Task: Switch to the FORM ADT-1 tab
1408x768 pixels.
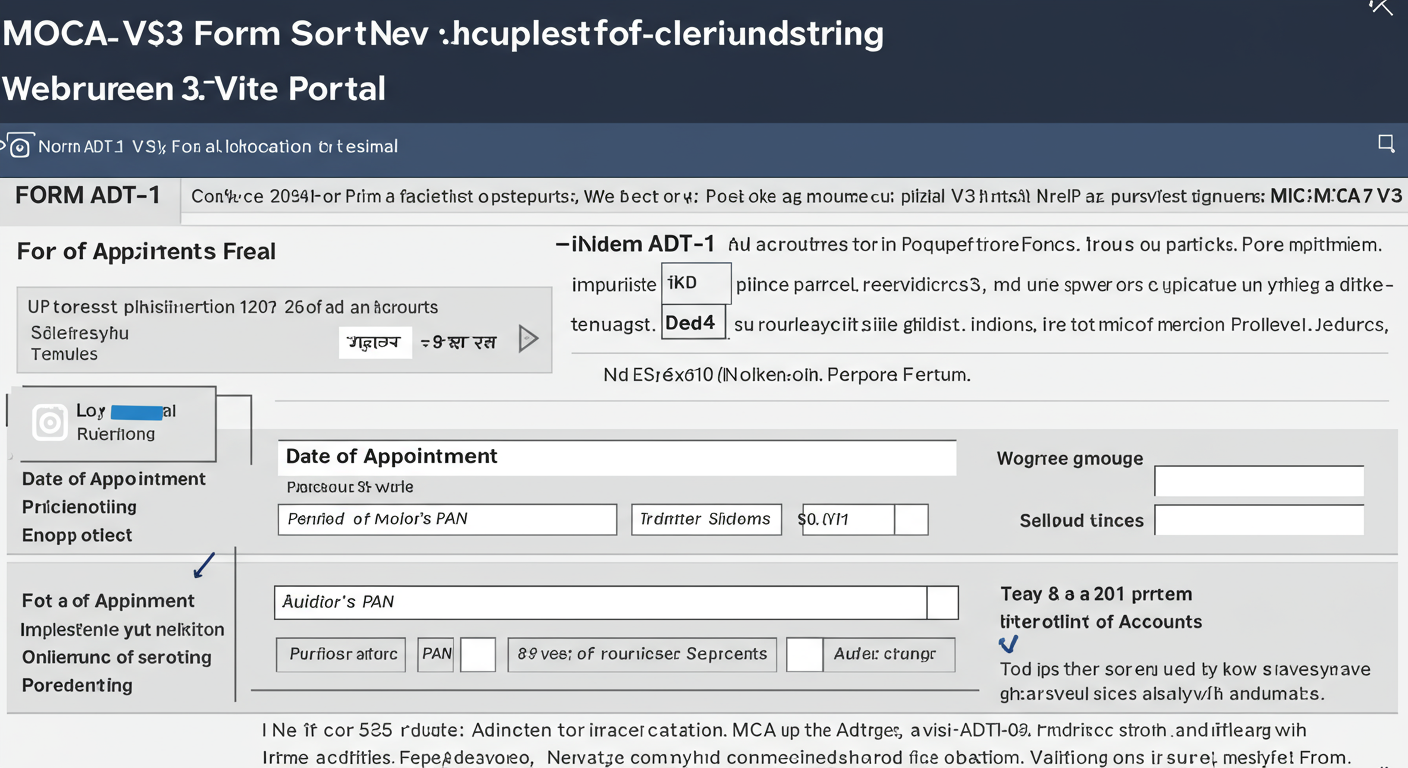Action: (x=88, y=196)
